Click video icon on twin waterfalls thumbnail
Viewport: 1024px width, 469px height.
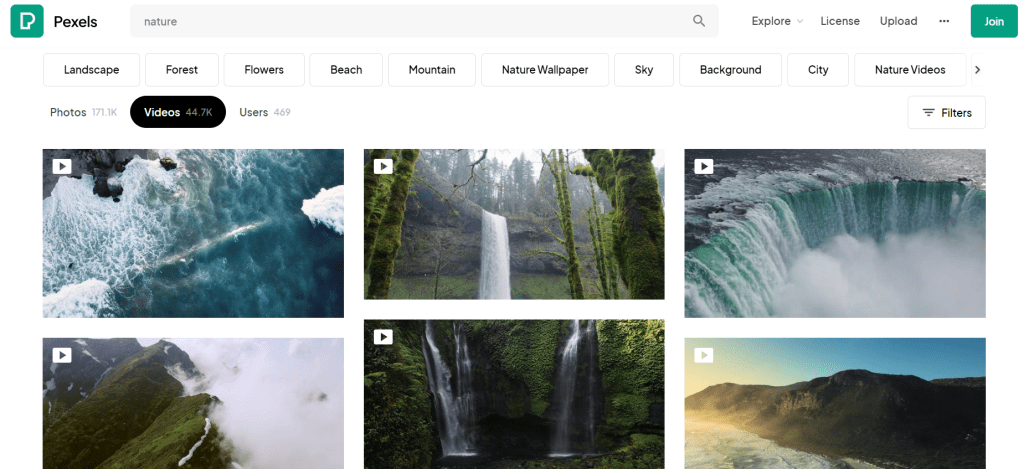coord(383,337)
